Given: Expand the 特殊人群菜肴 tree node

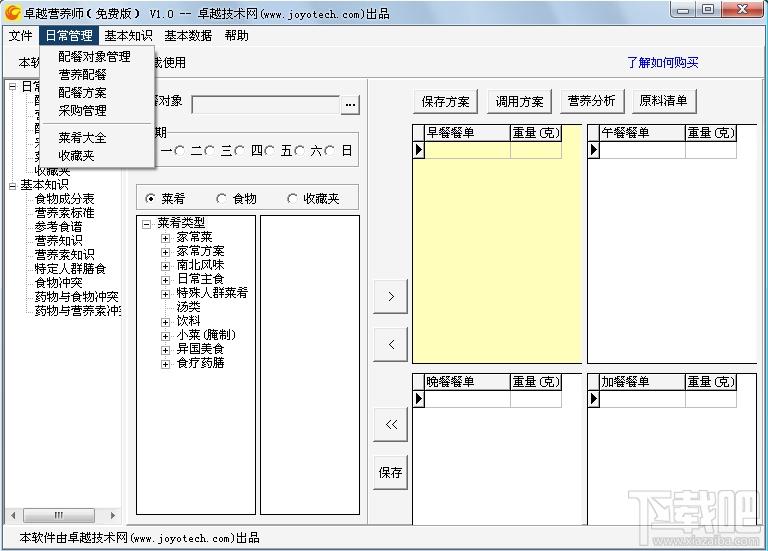Looking at the screenshot, I should click(x=166, y=294).
